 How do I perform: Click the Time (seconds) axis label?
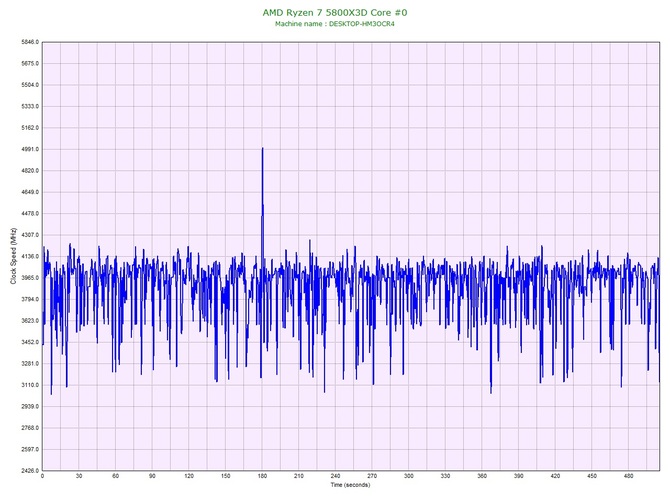click(350, 485)
